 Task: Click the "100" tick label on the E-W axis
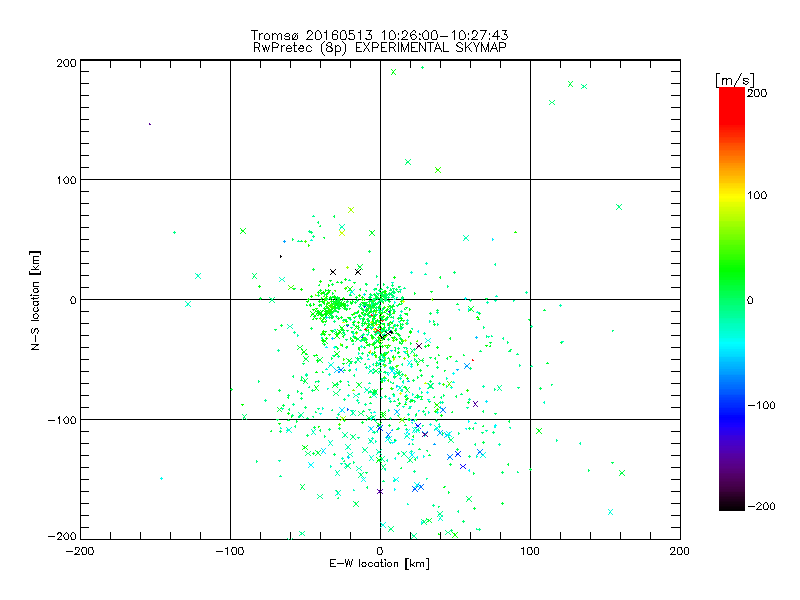point(530,551)
